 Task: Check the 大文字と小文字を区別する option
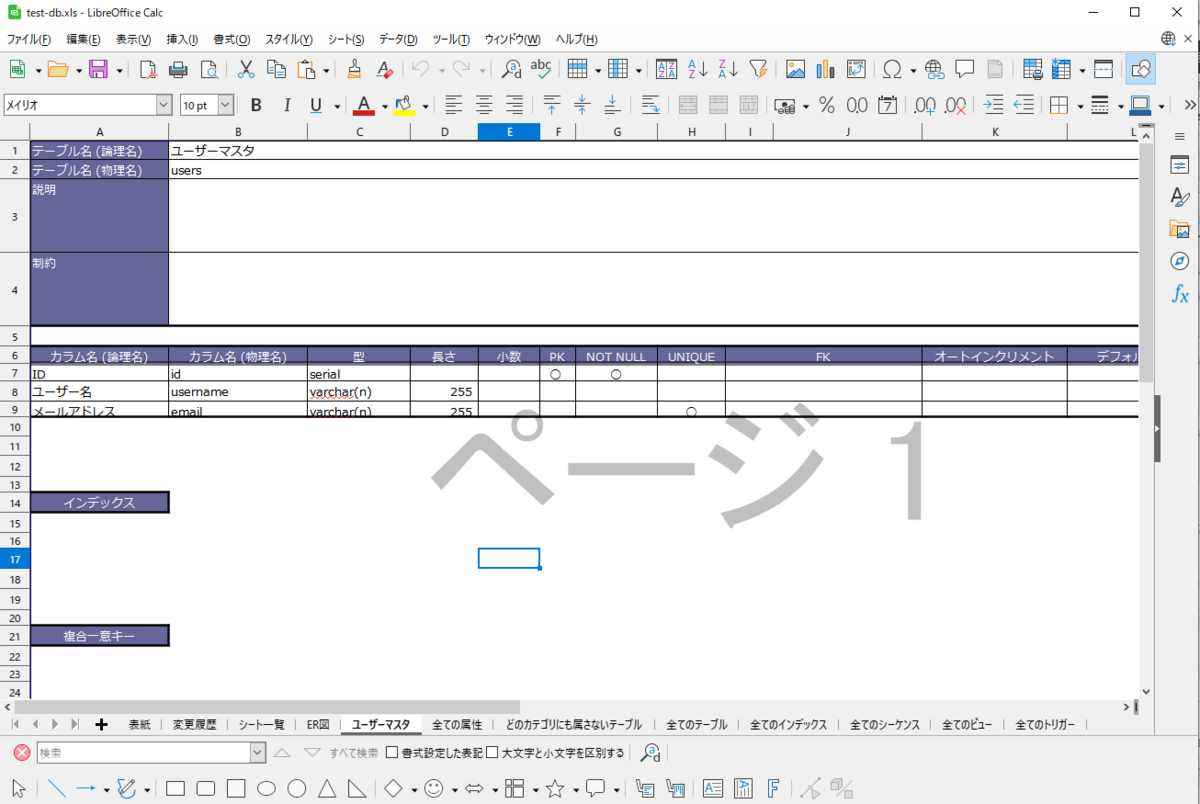[492, 752]
